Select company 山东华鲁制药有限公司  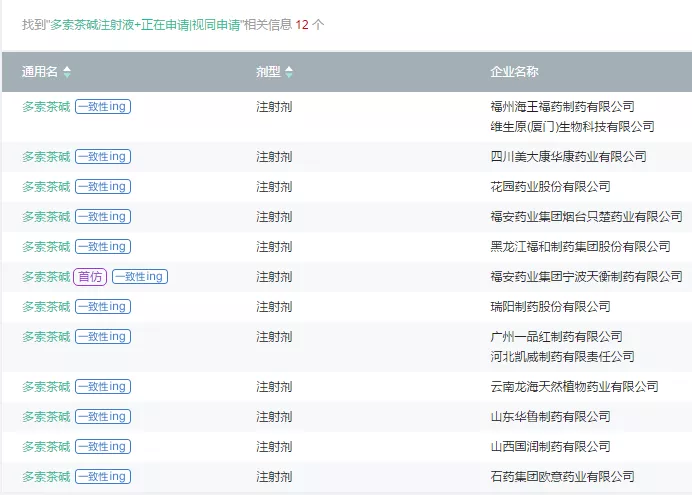coord(550,416)
